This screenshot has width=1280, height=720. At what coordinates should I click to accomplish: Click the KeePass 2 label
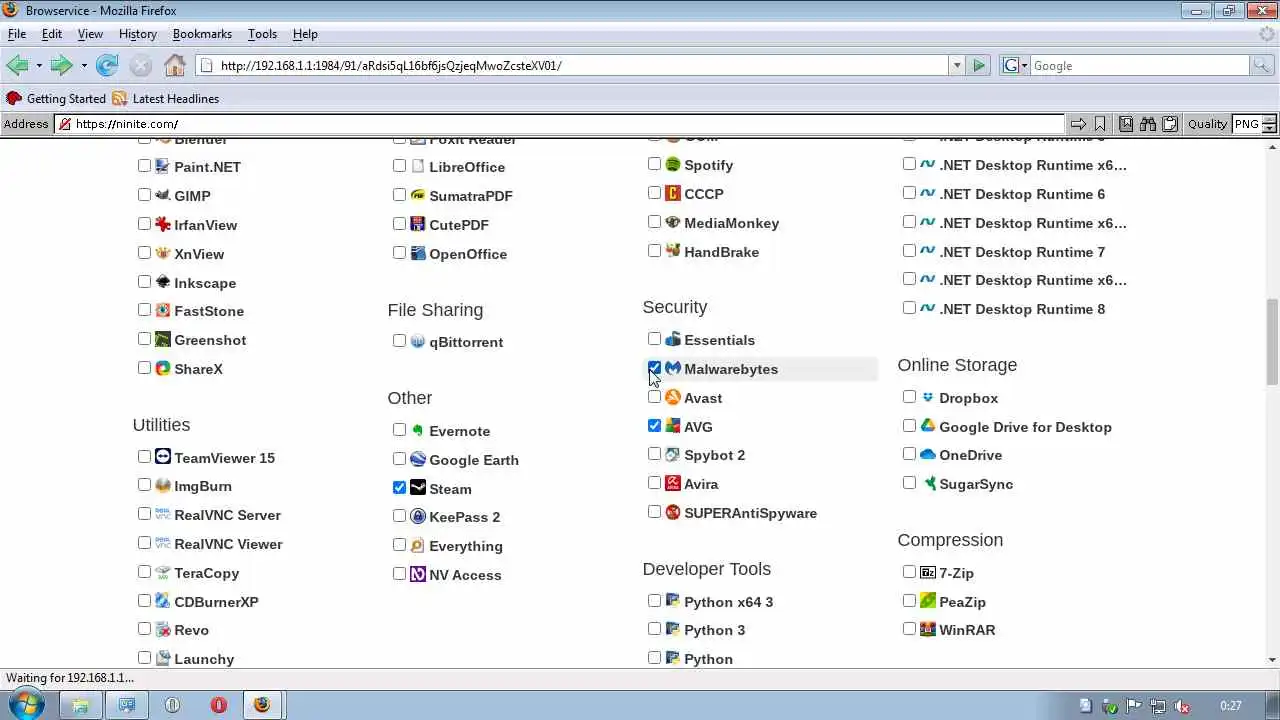[464, 517]
